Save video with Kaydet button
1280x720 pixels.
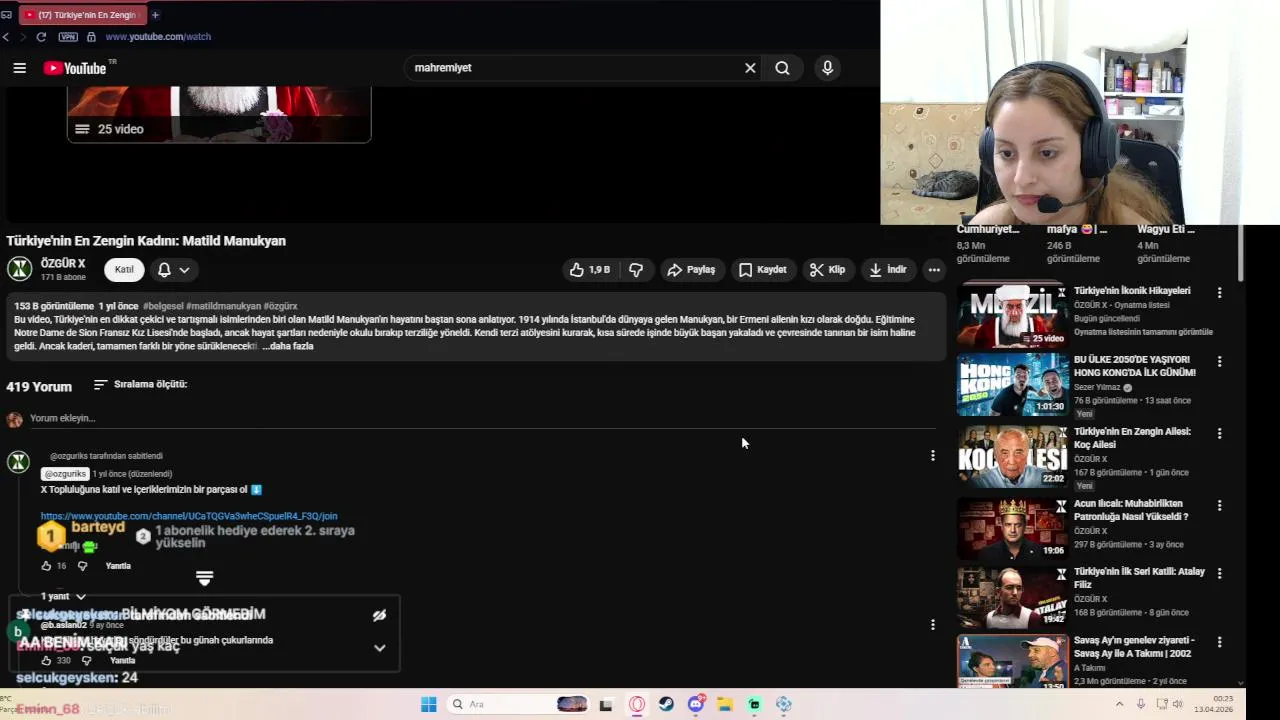762,270
